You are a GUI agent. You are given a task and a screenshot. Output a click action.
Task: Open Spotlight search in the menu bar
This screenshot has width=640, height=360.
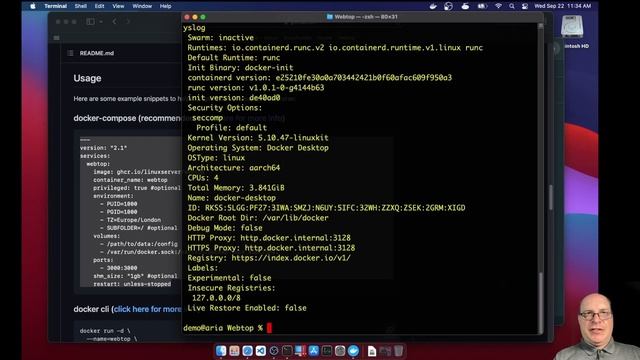pyautogui.click(x=512, y=6)
